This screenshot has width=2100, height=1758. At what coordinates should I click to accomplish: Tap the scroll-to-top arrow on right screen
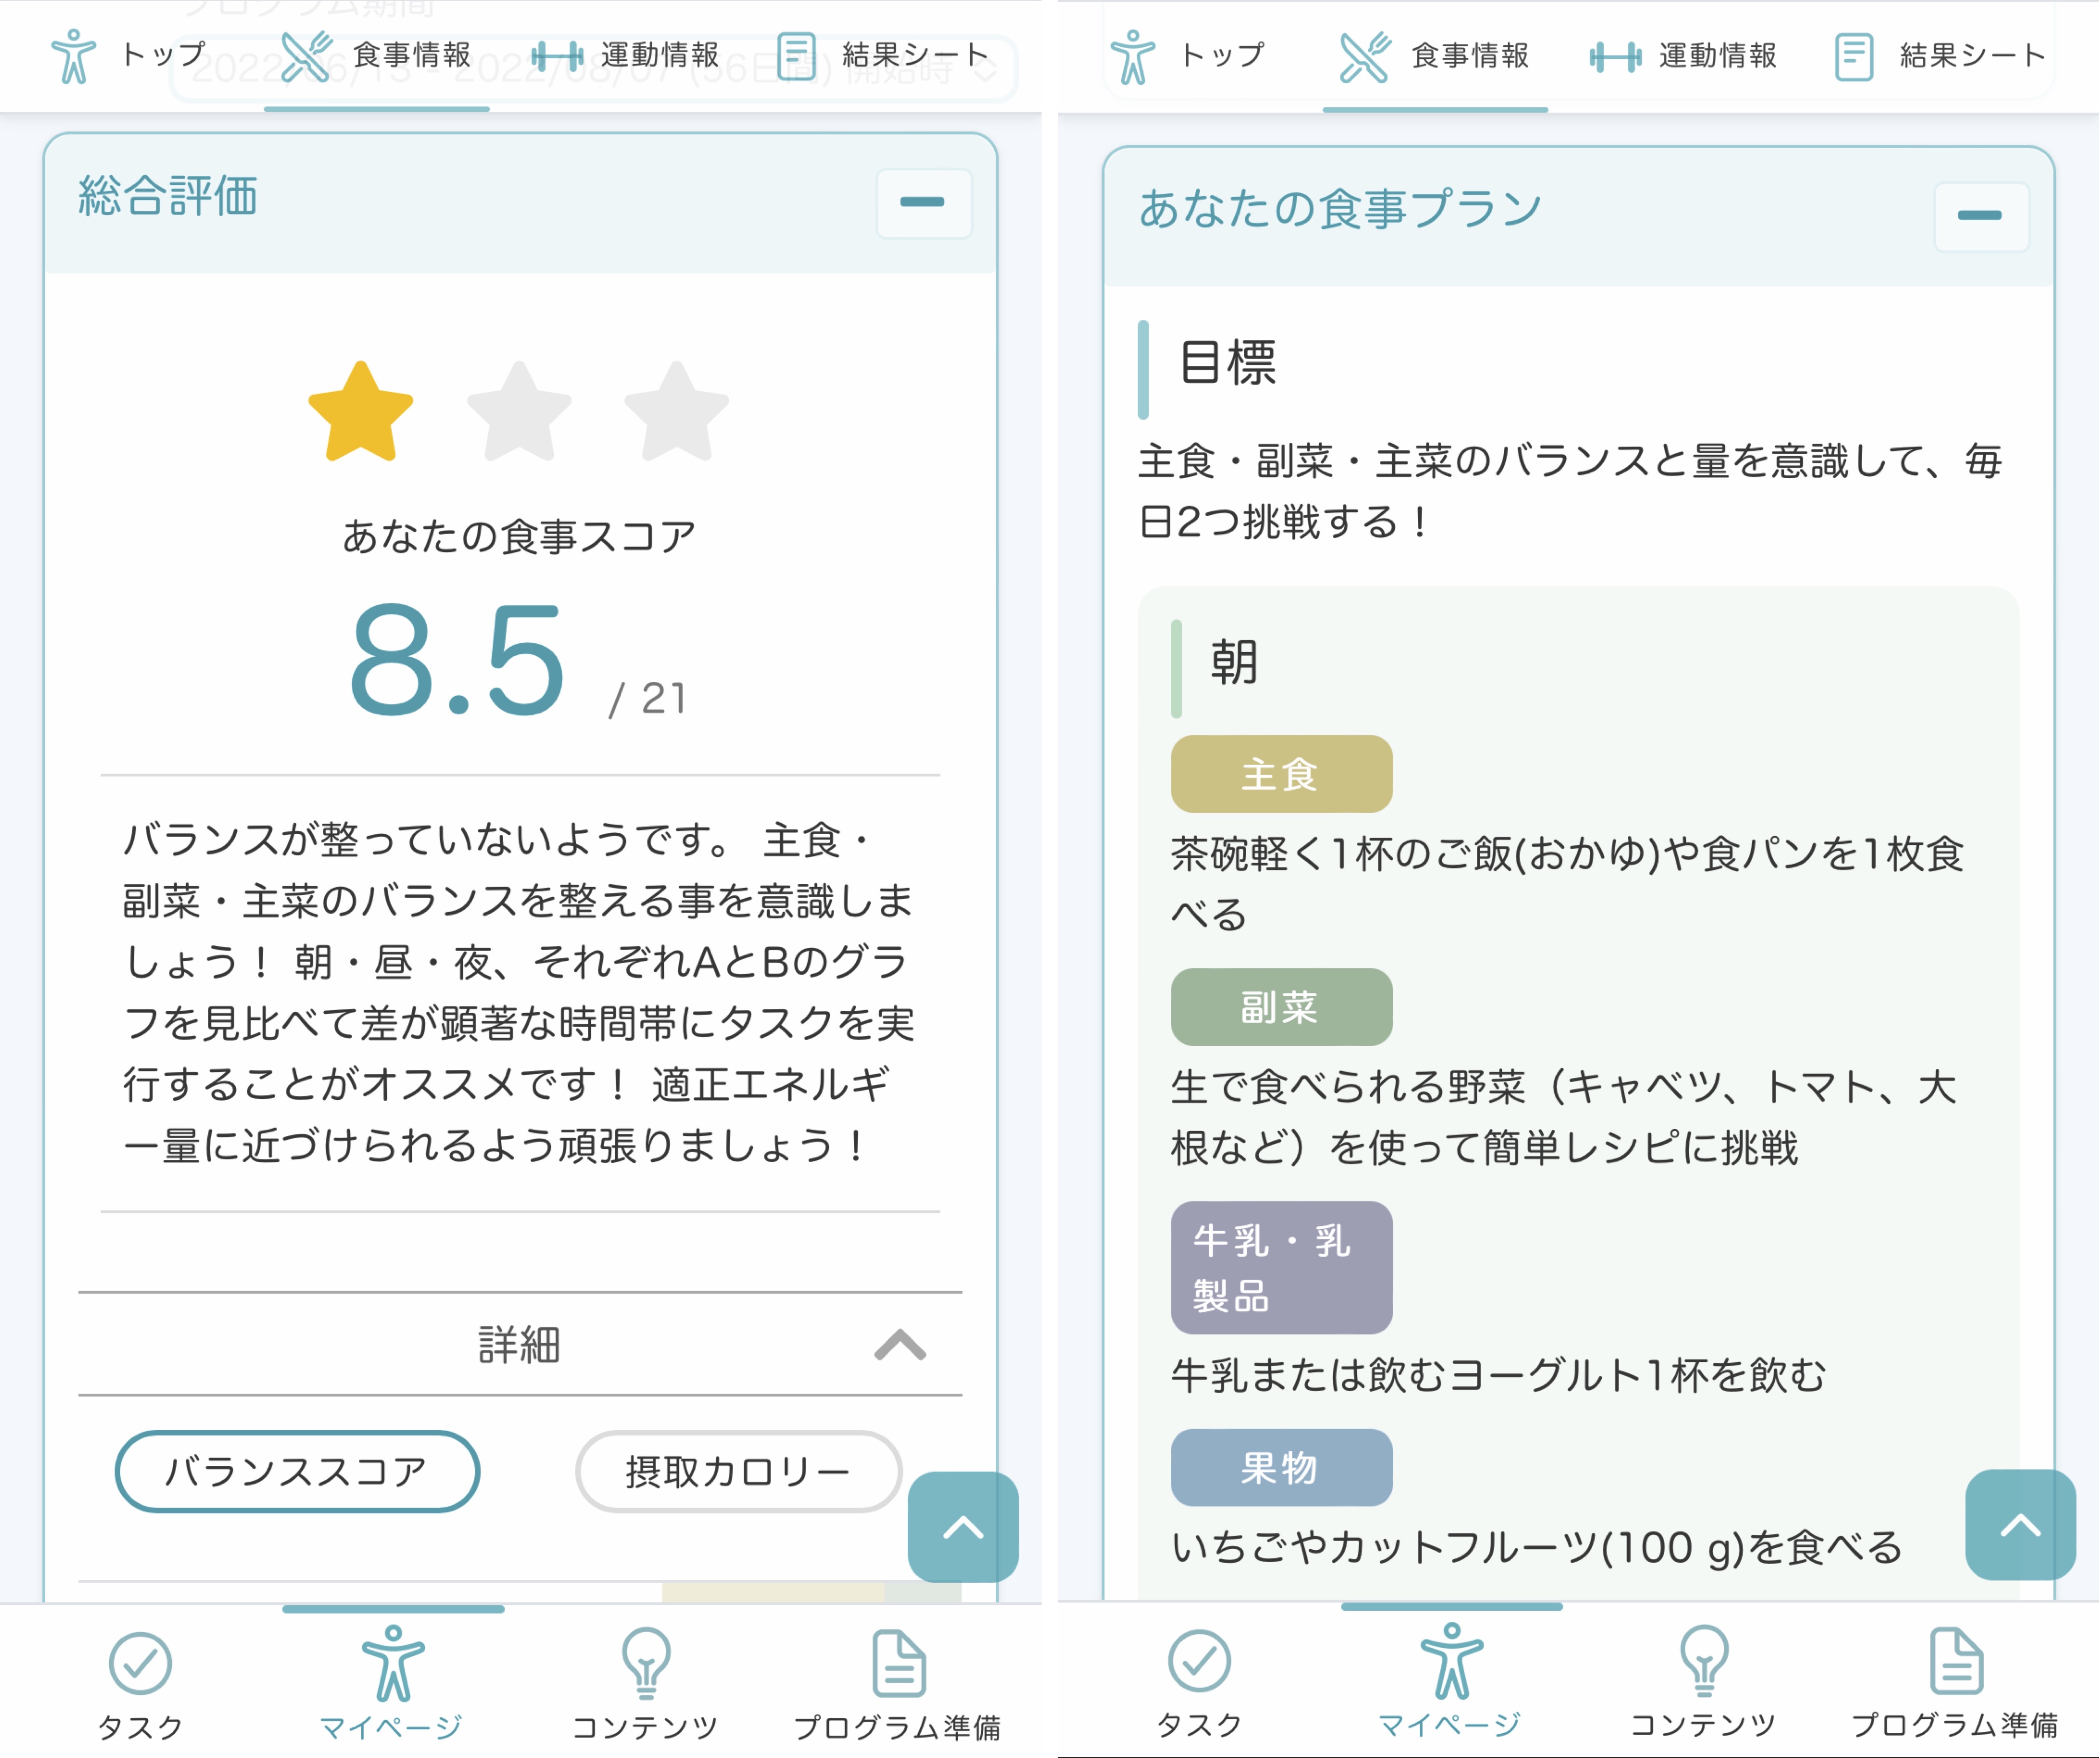[x=2020, y=1524]
